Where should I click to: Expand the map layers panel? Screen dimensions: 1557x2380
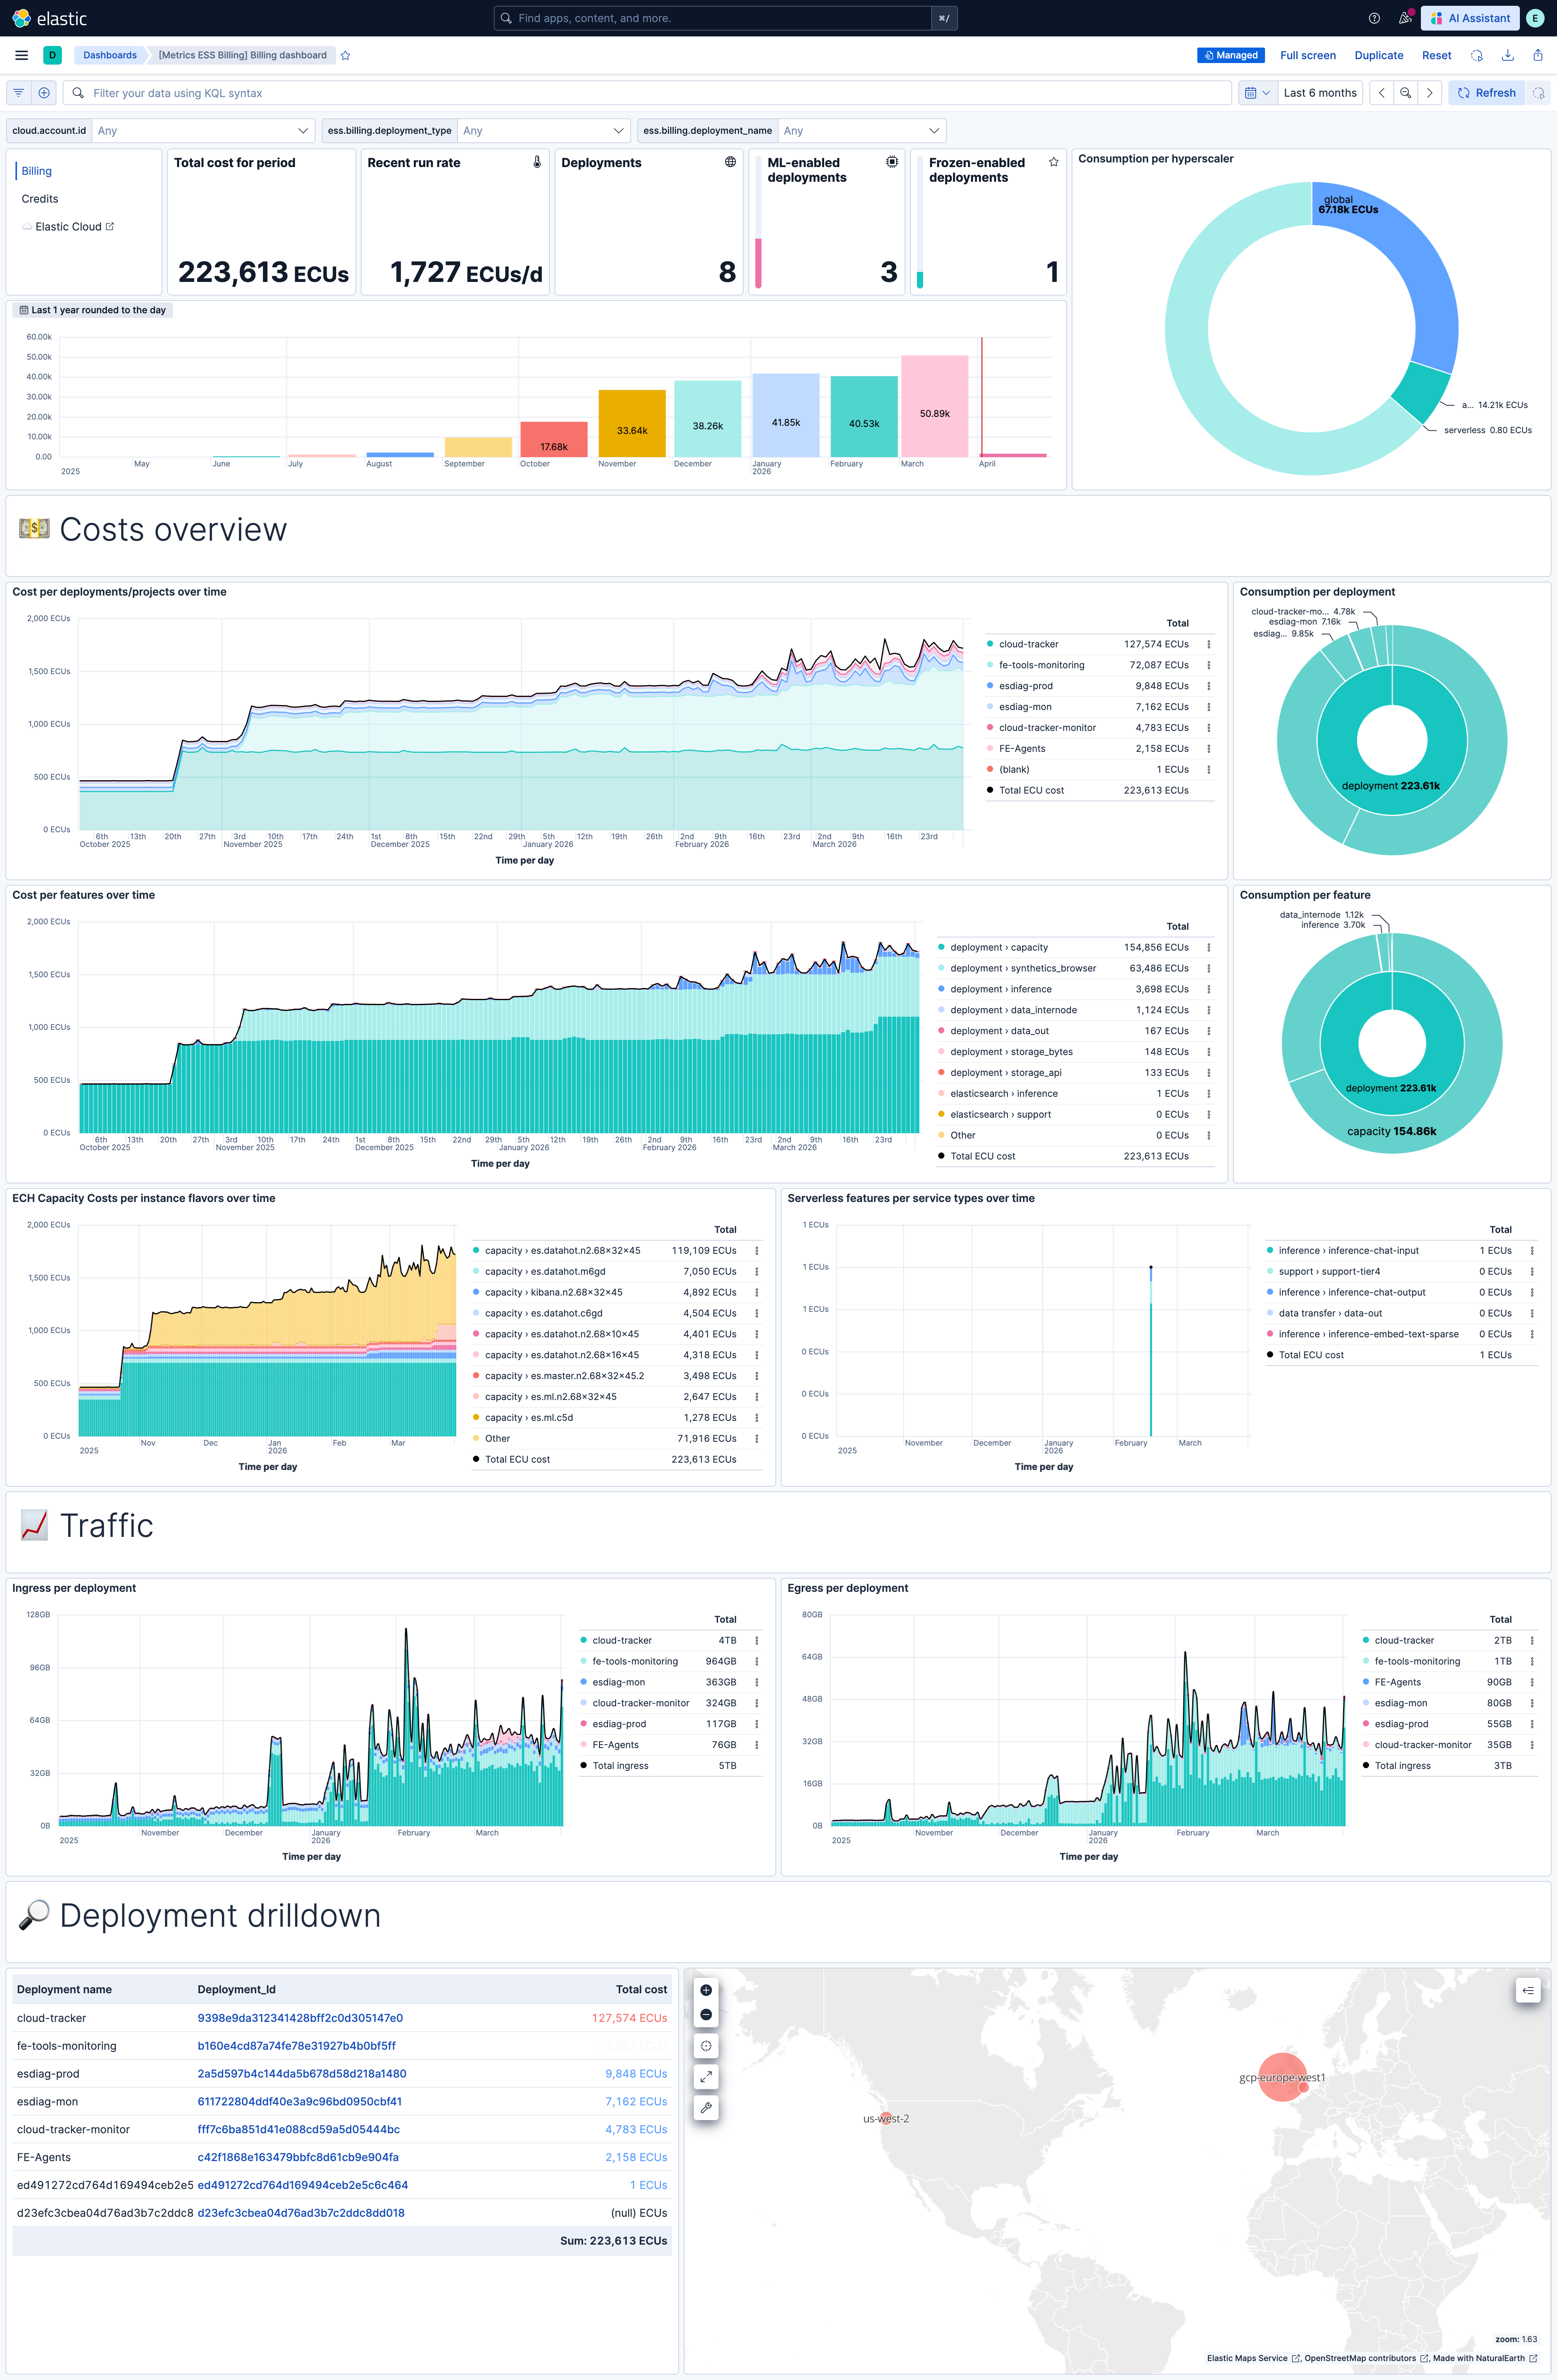click(x=1528, y=1991)
